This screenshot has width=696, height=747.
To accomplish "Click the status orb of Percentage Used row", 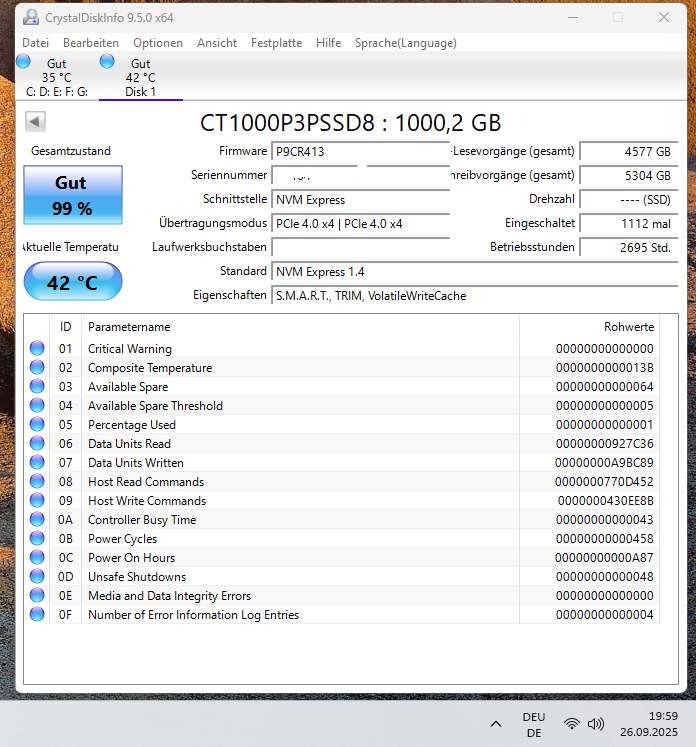I will pos(37,424).
